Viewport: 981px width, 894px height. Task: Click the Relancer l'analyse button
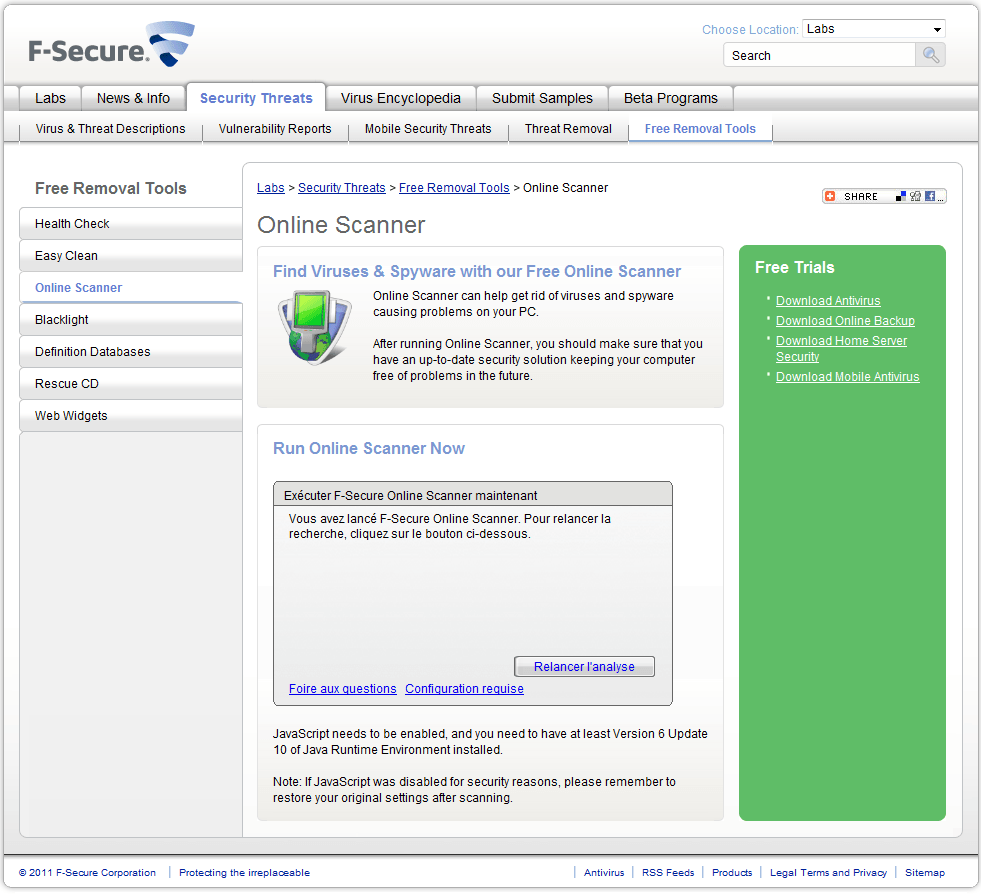point(584,666)
